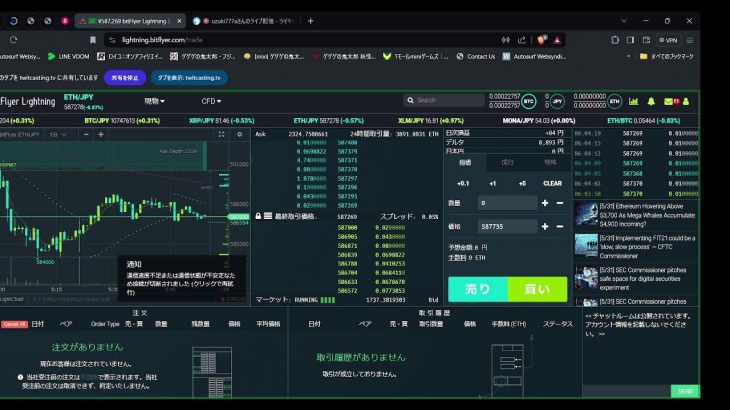730x410 pixels.
Task: Click the ETH balance coin icon
Action: click(x=616, y=101)
